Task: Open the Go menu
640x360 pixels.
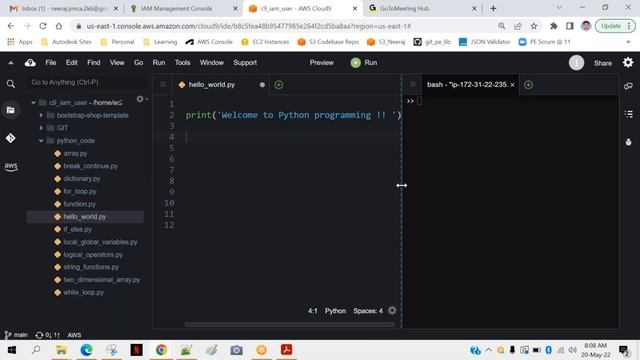Action: [x=138, y=62]
